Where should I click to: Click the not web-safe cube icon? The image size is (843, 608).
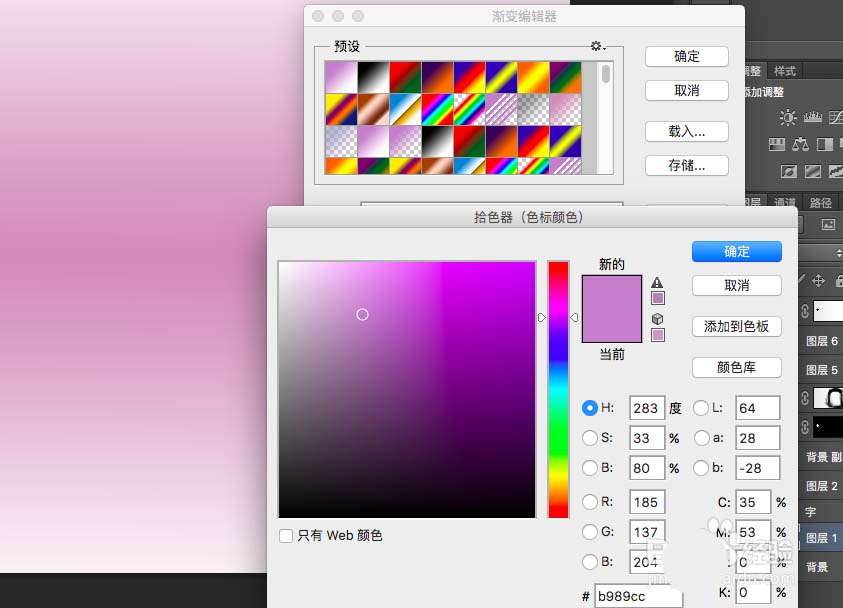[657, 319]
